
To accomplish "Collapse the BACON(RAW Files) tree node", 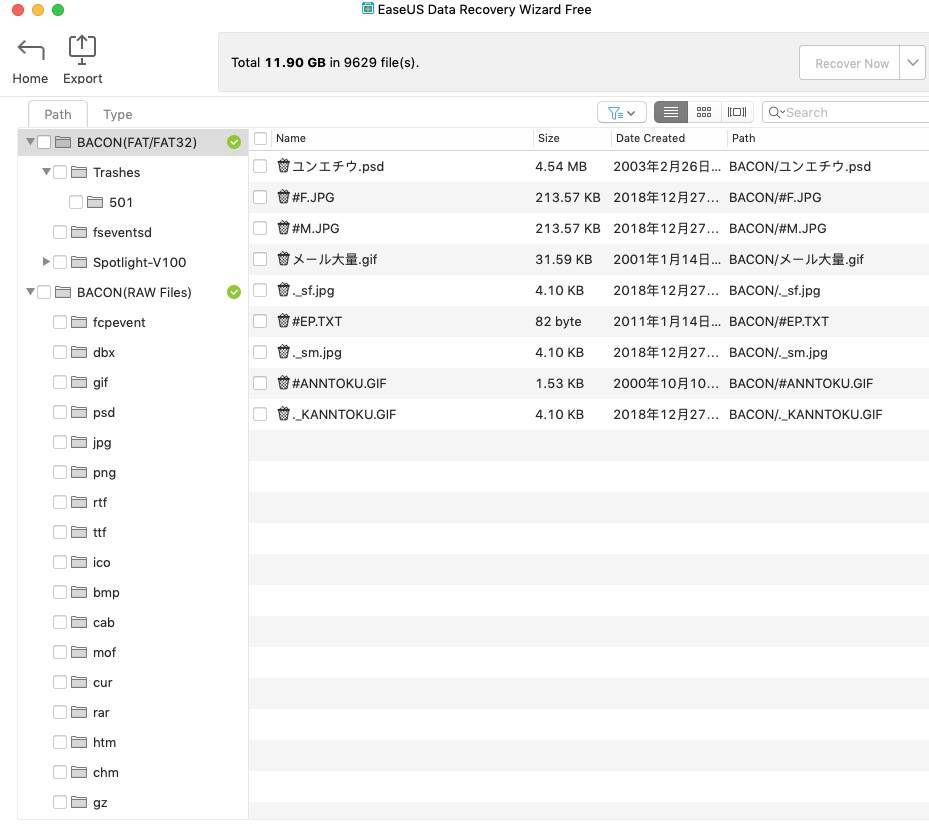I will [30, 292].
